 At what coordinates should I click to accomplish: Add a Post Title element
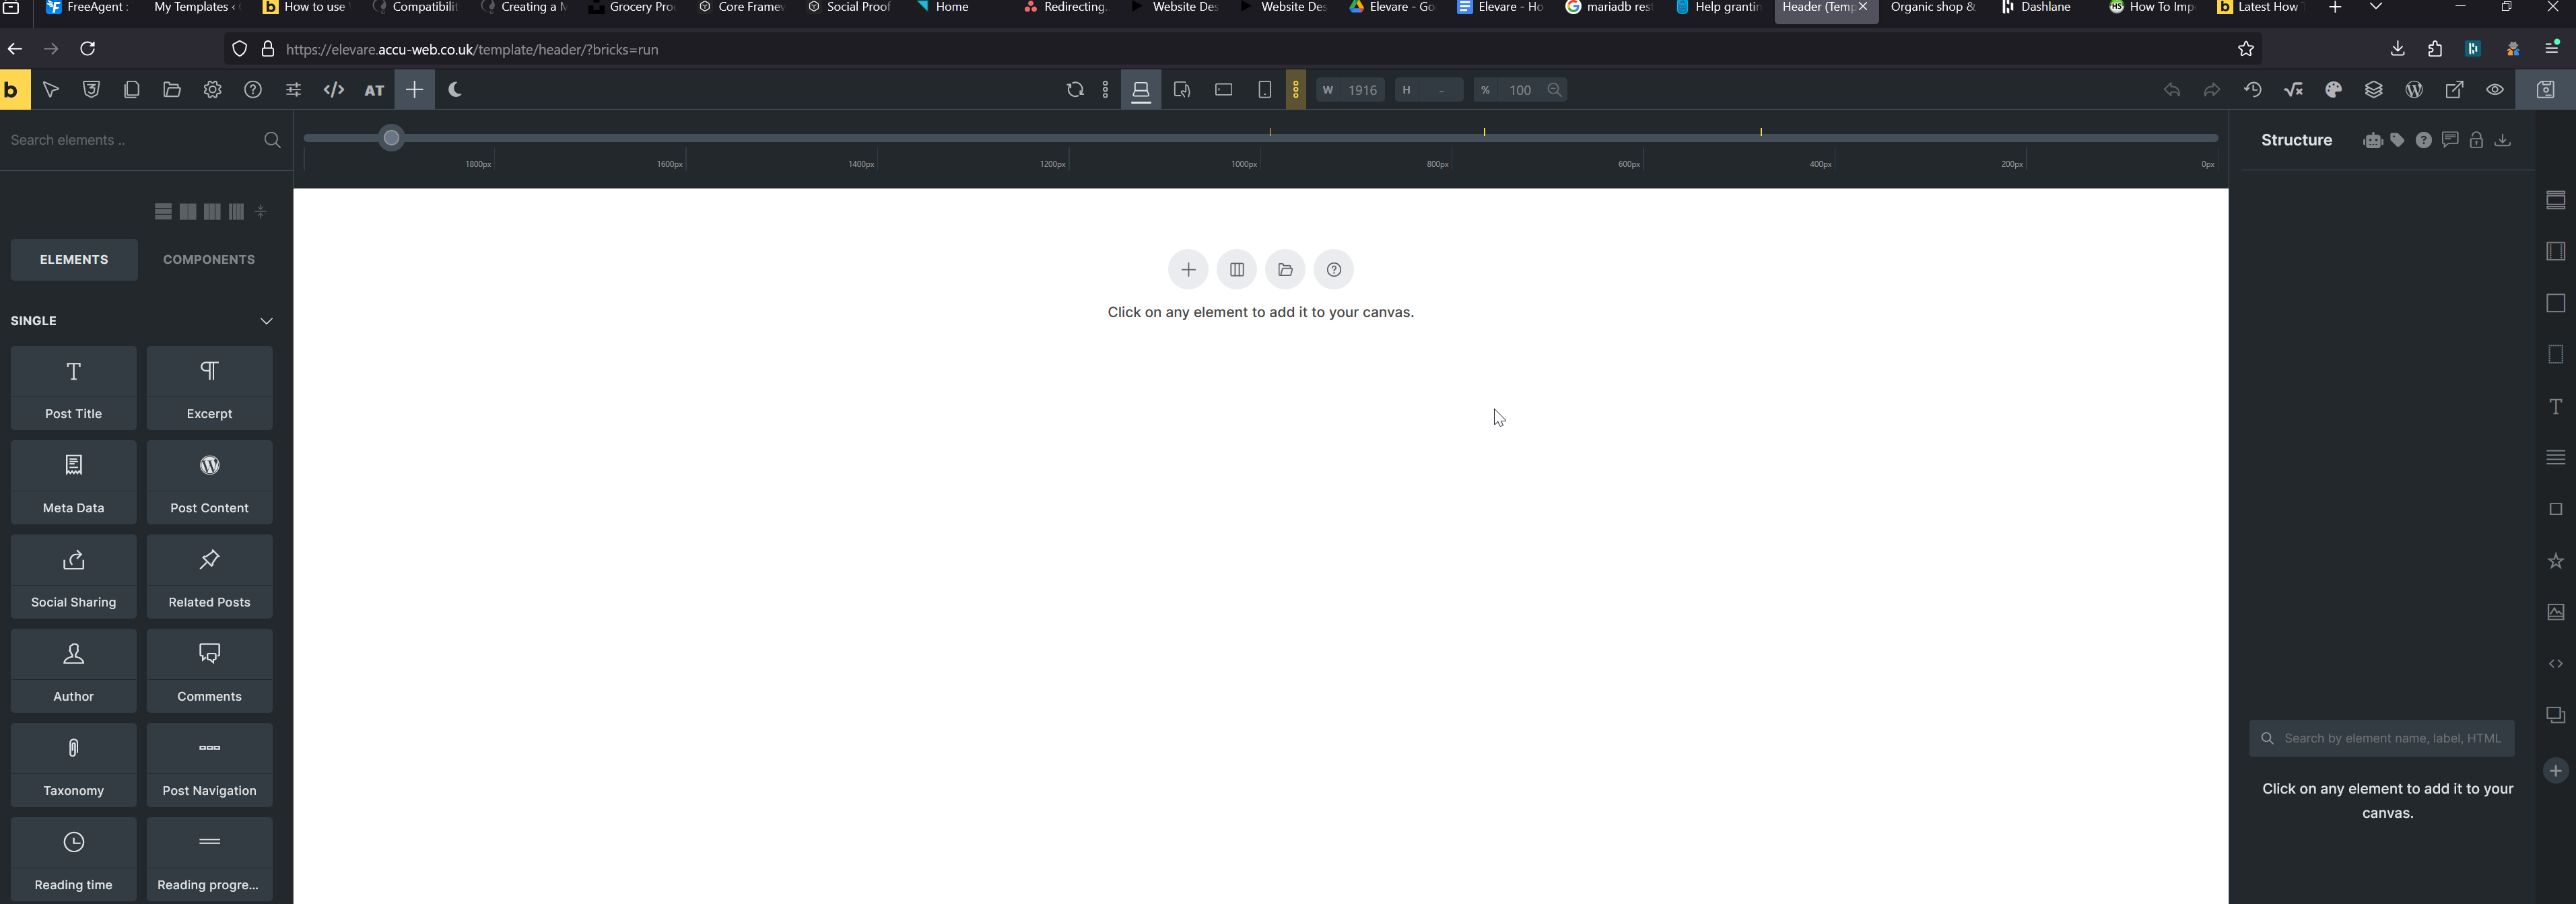pos(74,388)
